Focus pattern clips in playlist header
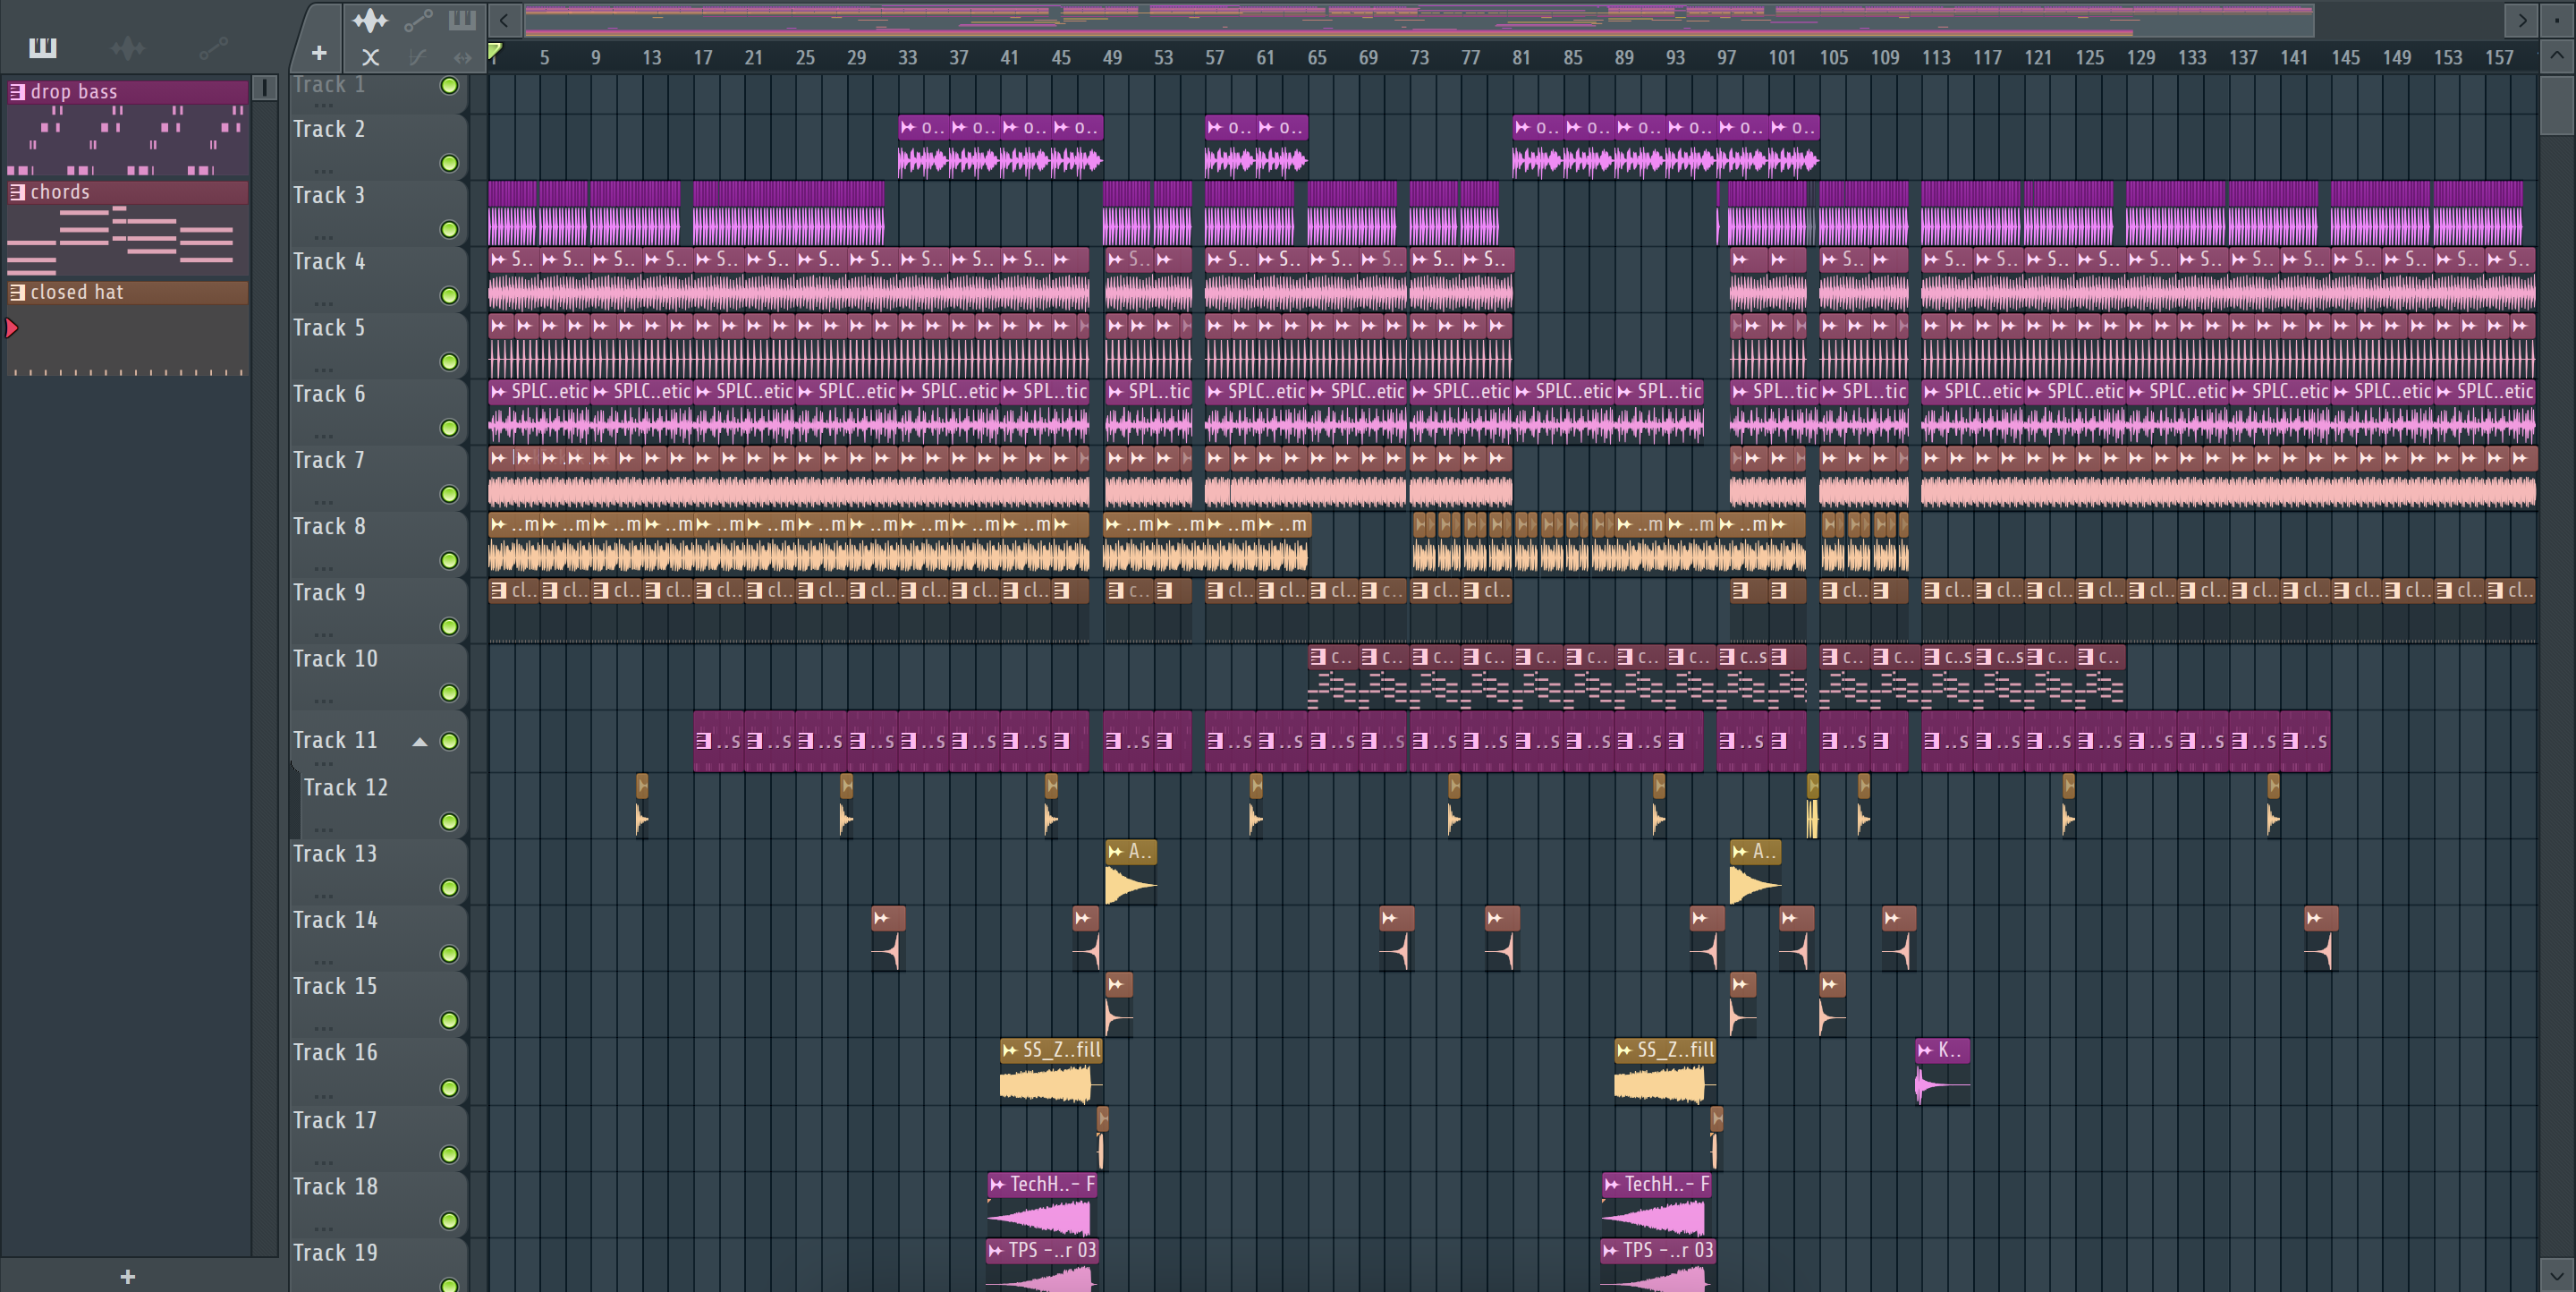The height and width of the screenshot is (1292, 2576). [462, 19]
